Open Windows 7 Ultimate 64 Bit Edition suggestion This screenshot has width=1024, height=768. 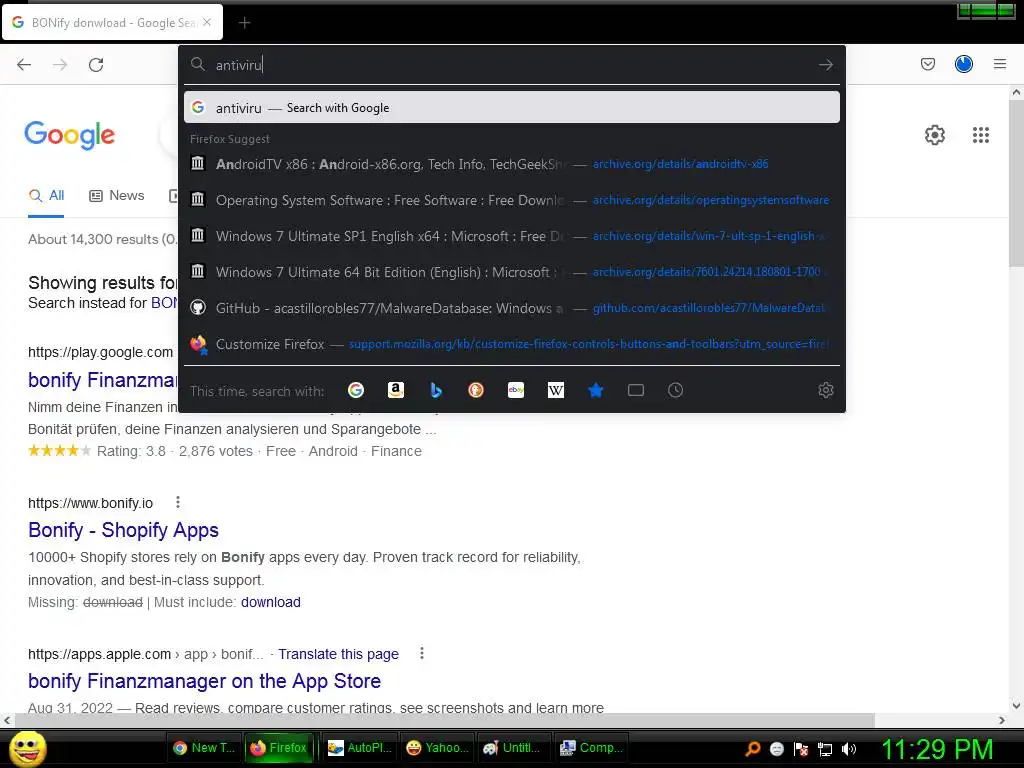pos(512,272)
